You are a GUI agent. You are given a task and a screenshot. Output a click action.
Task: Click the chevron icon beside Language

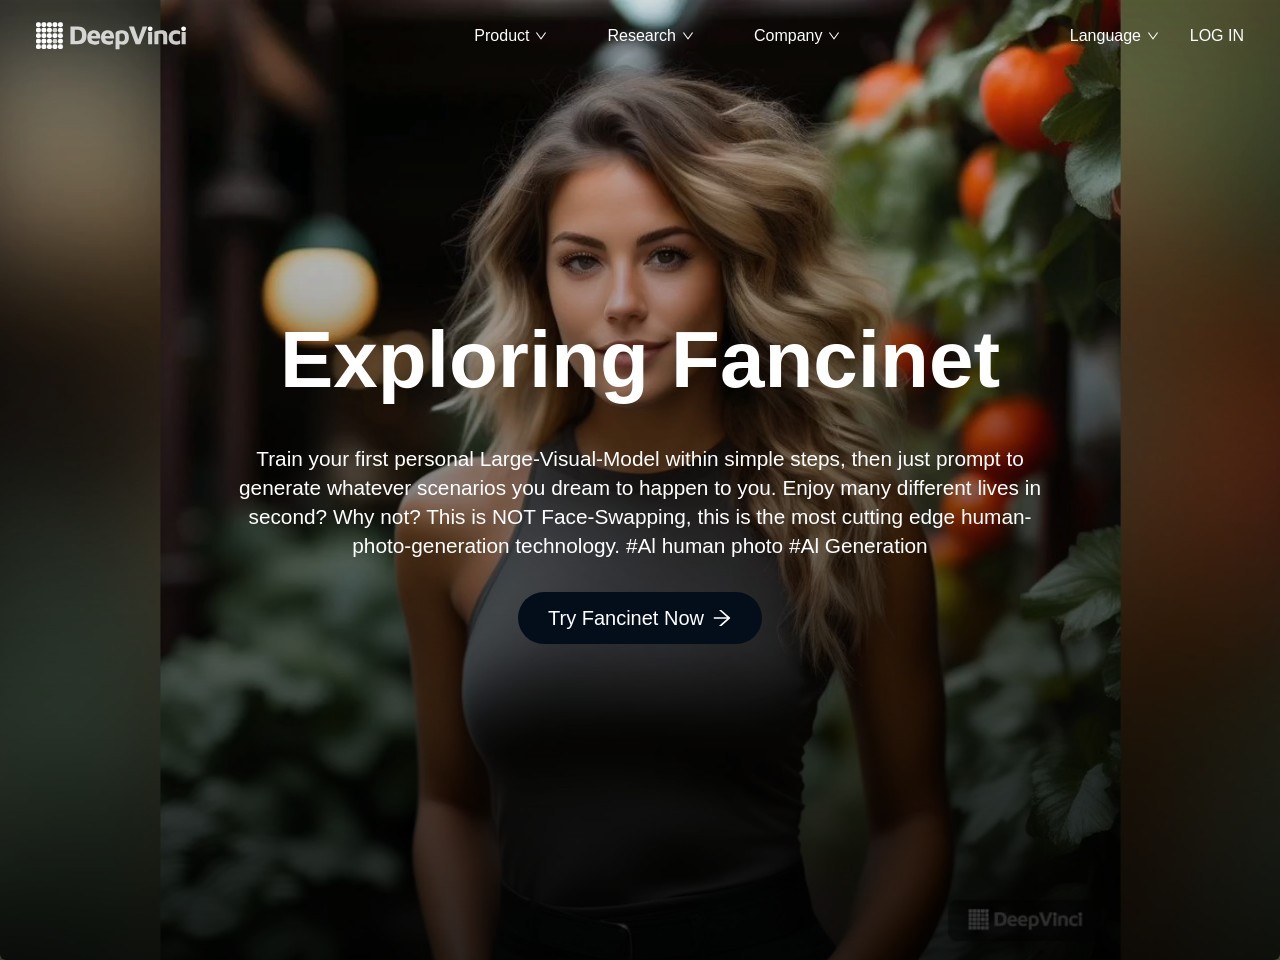1153,36
